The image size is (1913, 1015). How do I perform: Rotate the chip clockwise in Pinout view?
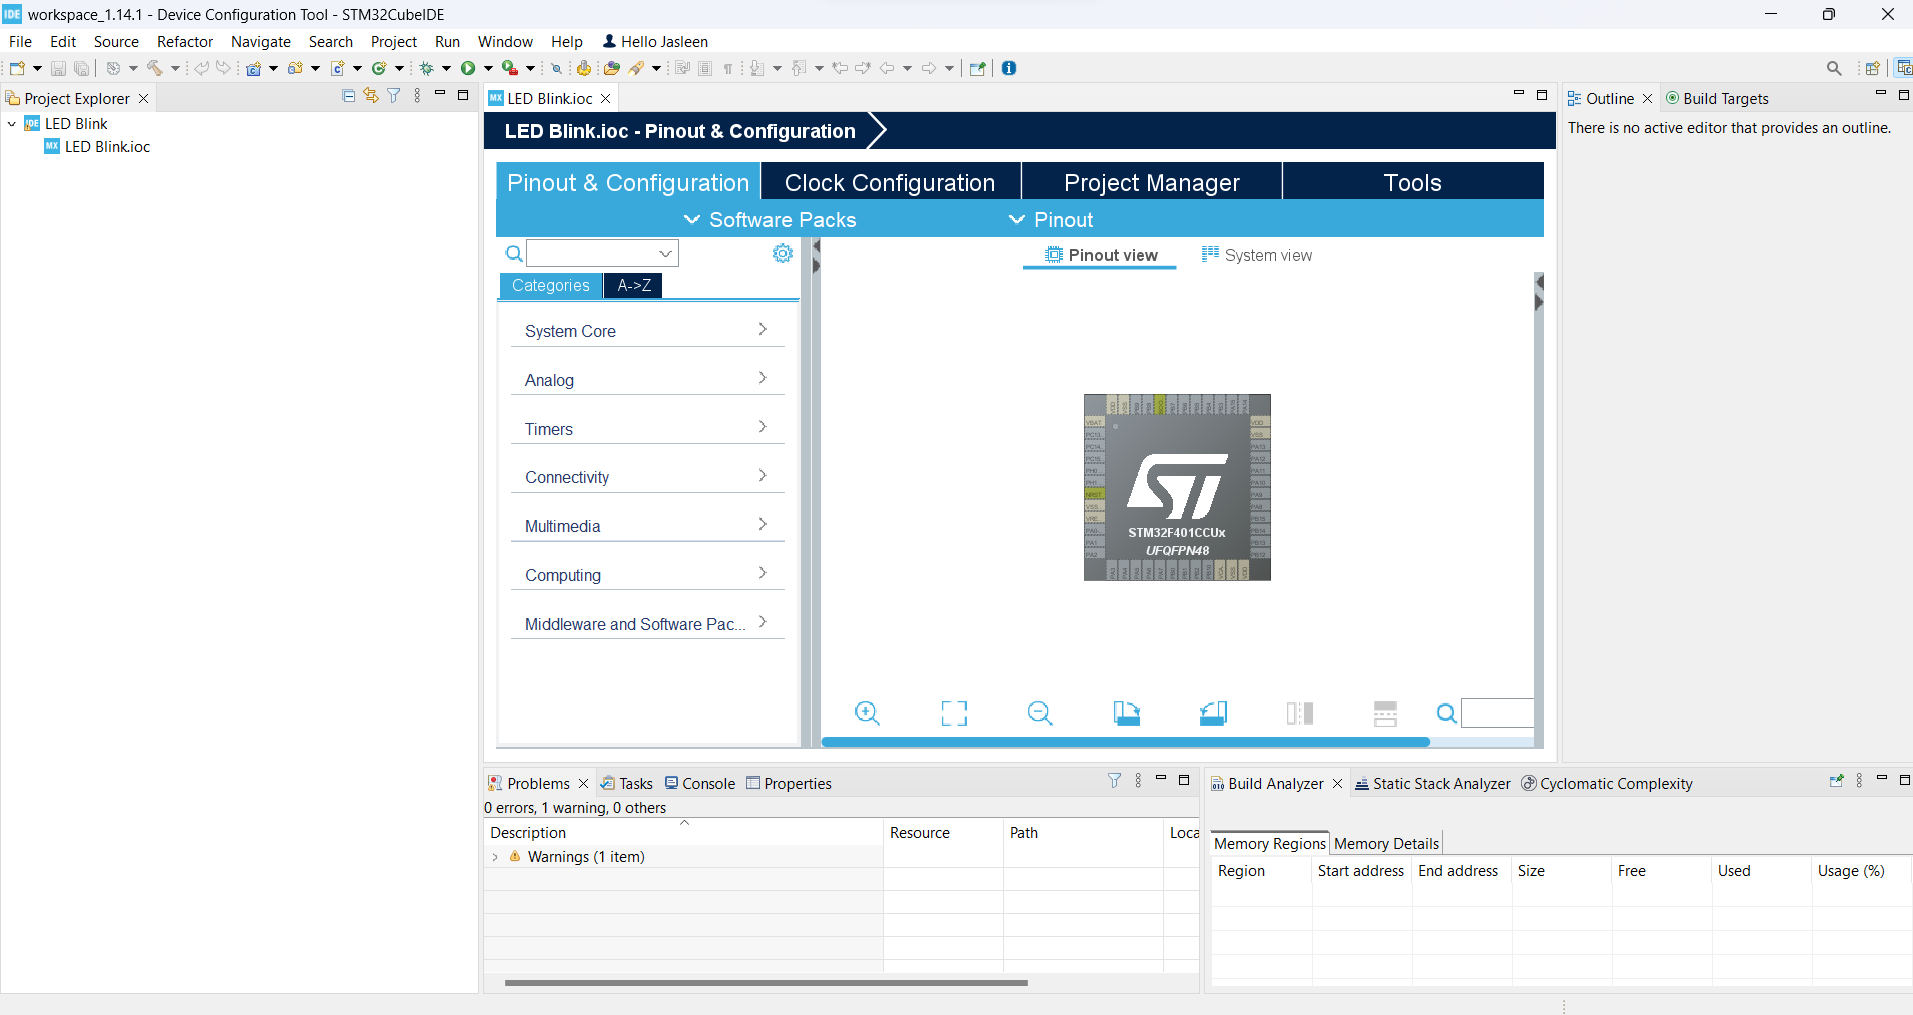click(x=1126, y=713)
